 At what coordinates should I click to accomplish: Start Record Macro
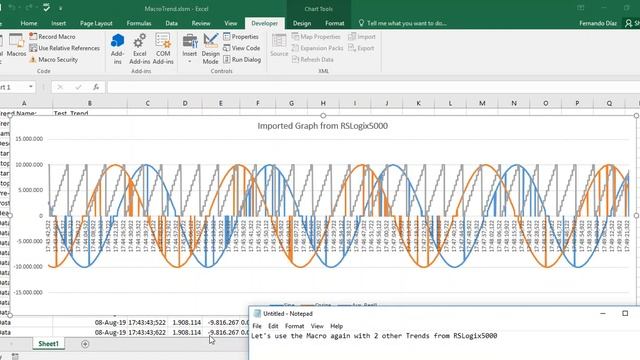(x=52, y=37)
